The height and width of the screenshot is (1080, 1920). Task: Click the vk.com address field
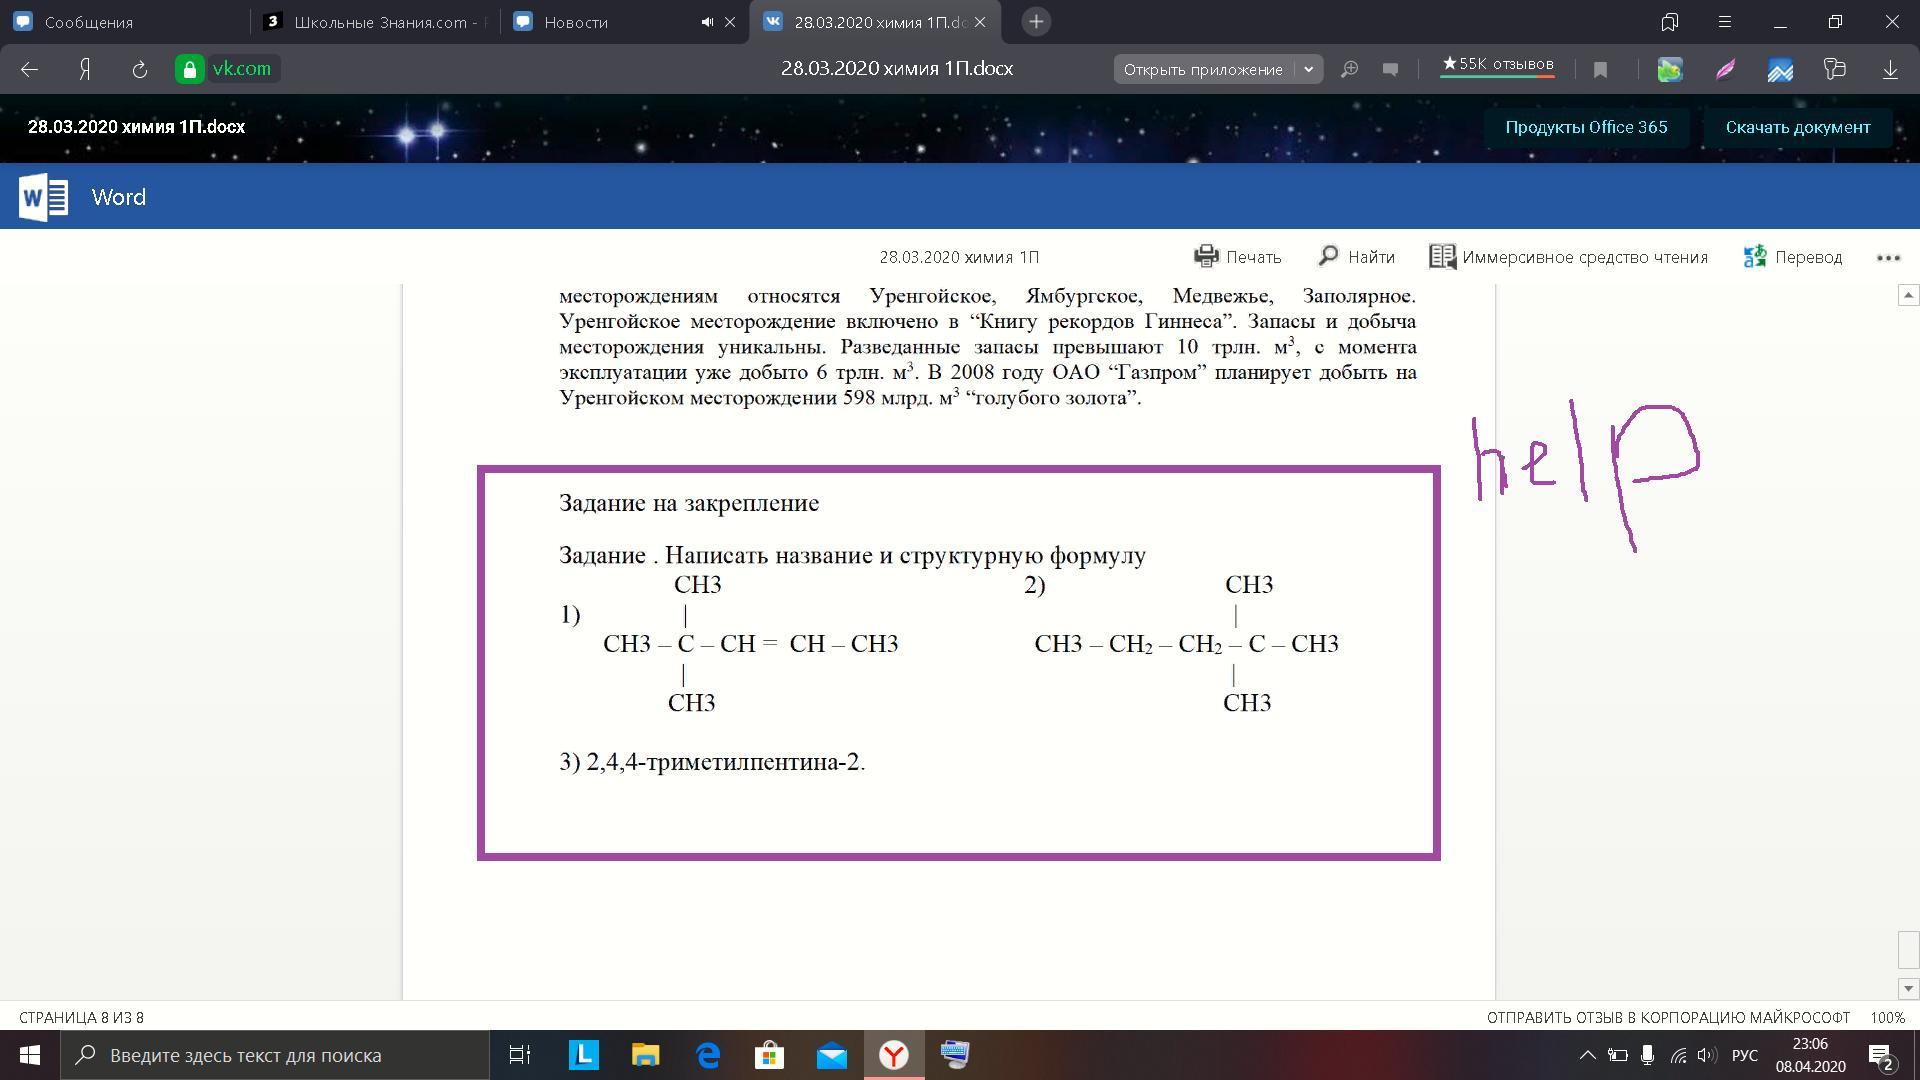click(241, 69)
